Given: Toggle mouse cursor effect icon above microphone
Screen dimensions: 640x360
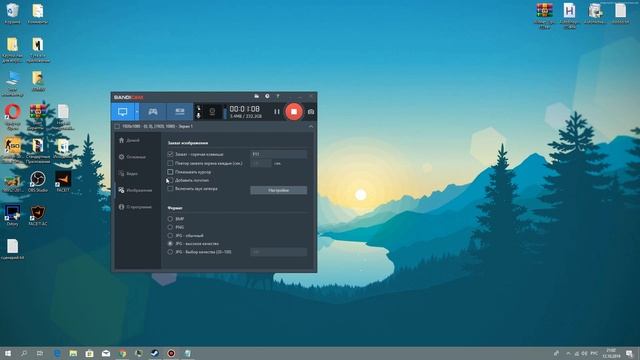Looking at the screenshot, I should (199, 108).
